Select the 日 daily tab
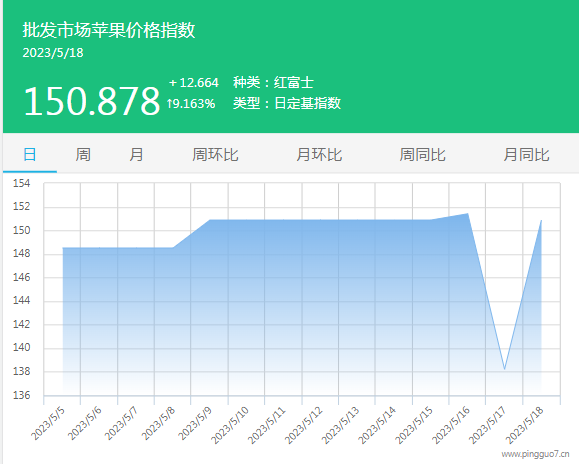The width and height of the screenshot is (579, 464). click(30, 154)
